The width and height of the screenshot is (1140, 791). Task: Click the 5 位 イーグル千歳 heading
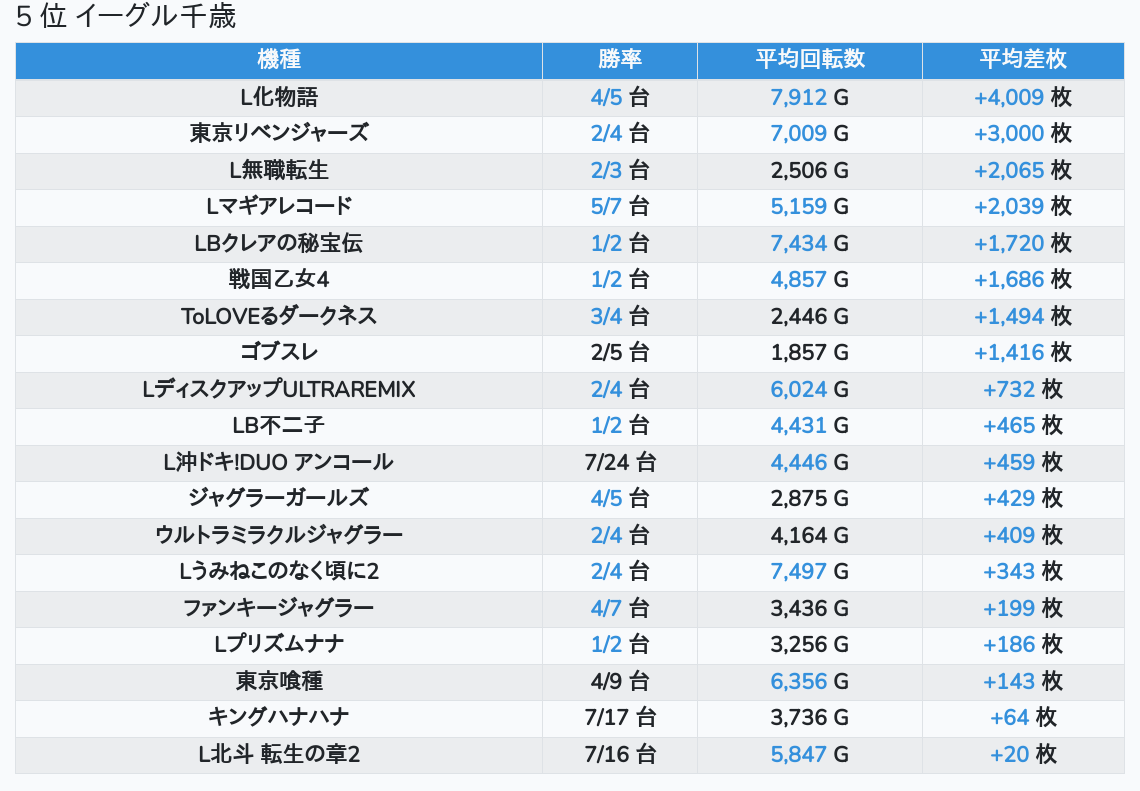point(126,17)
